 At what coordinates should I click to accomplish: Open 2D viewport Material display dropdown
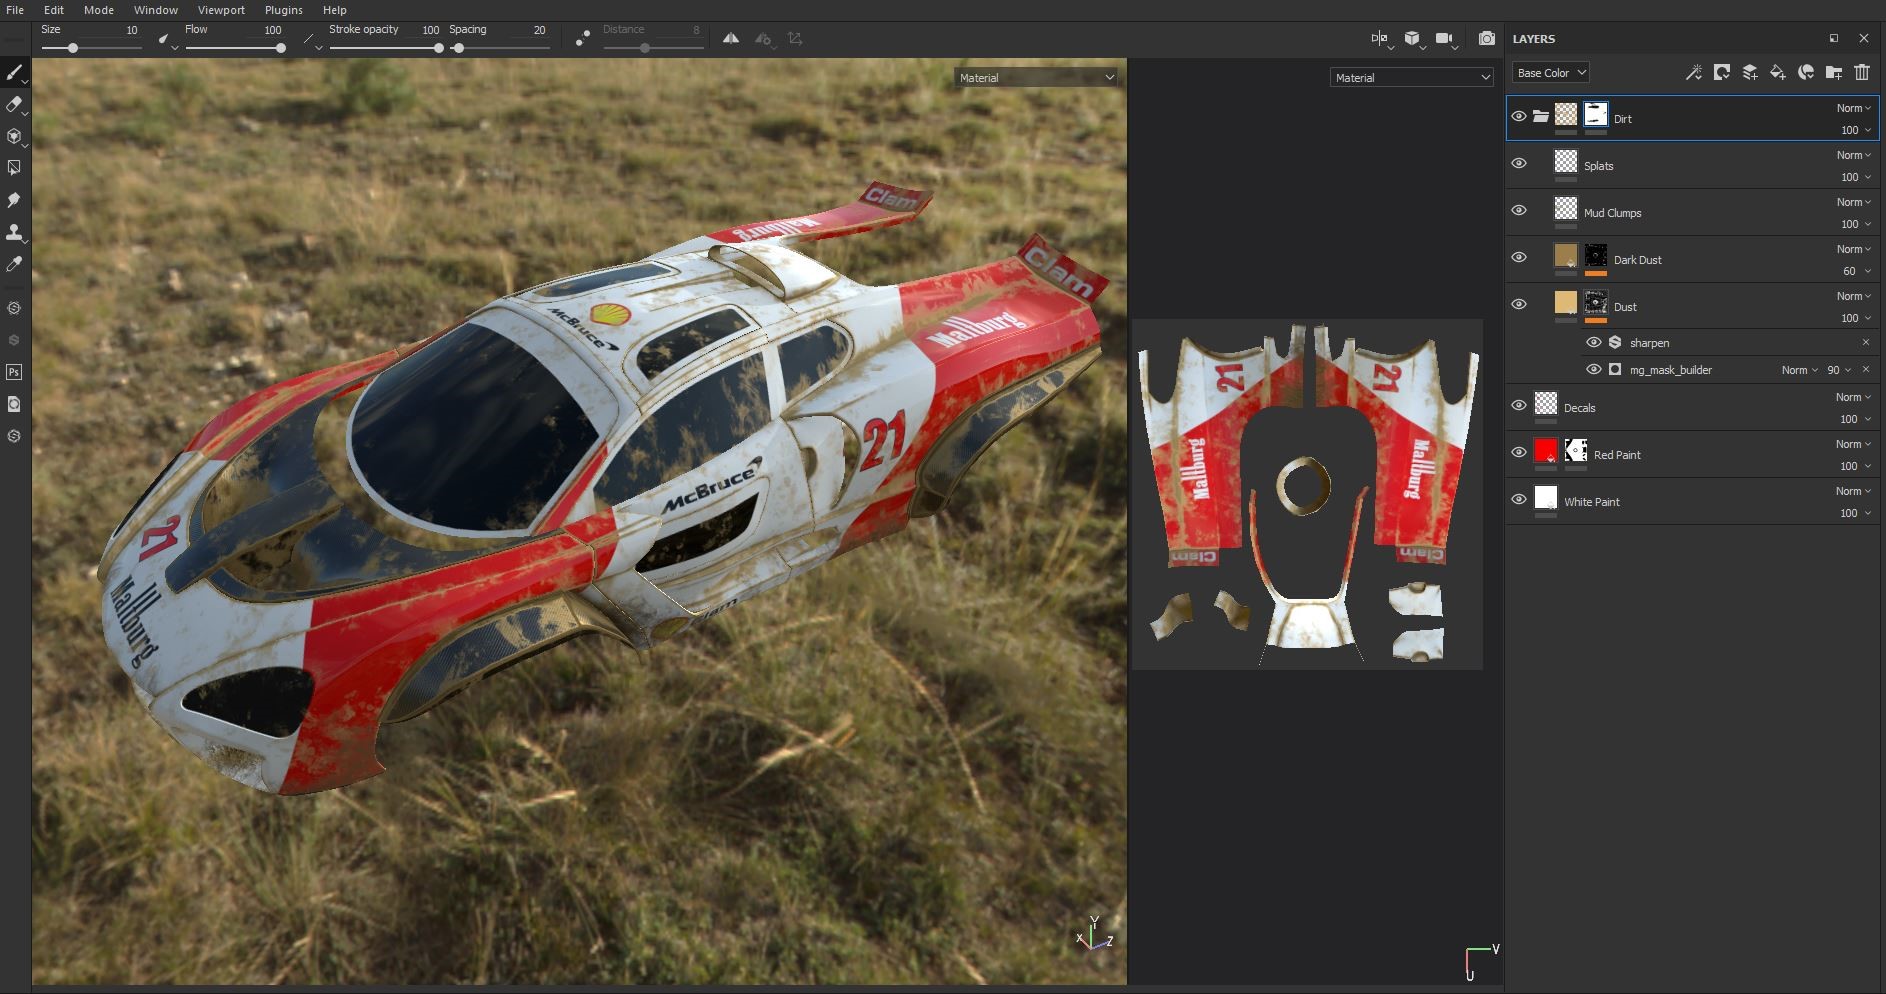1412,77
